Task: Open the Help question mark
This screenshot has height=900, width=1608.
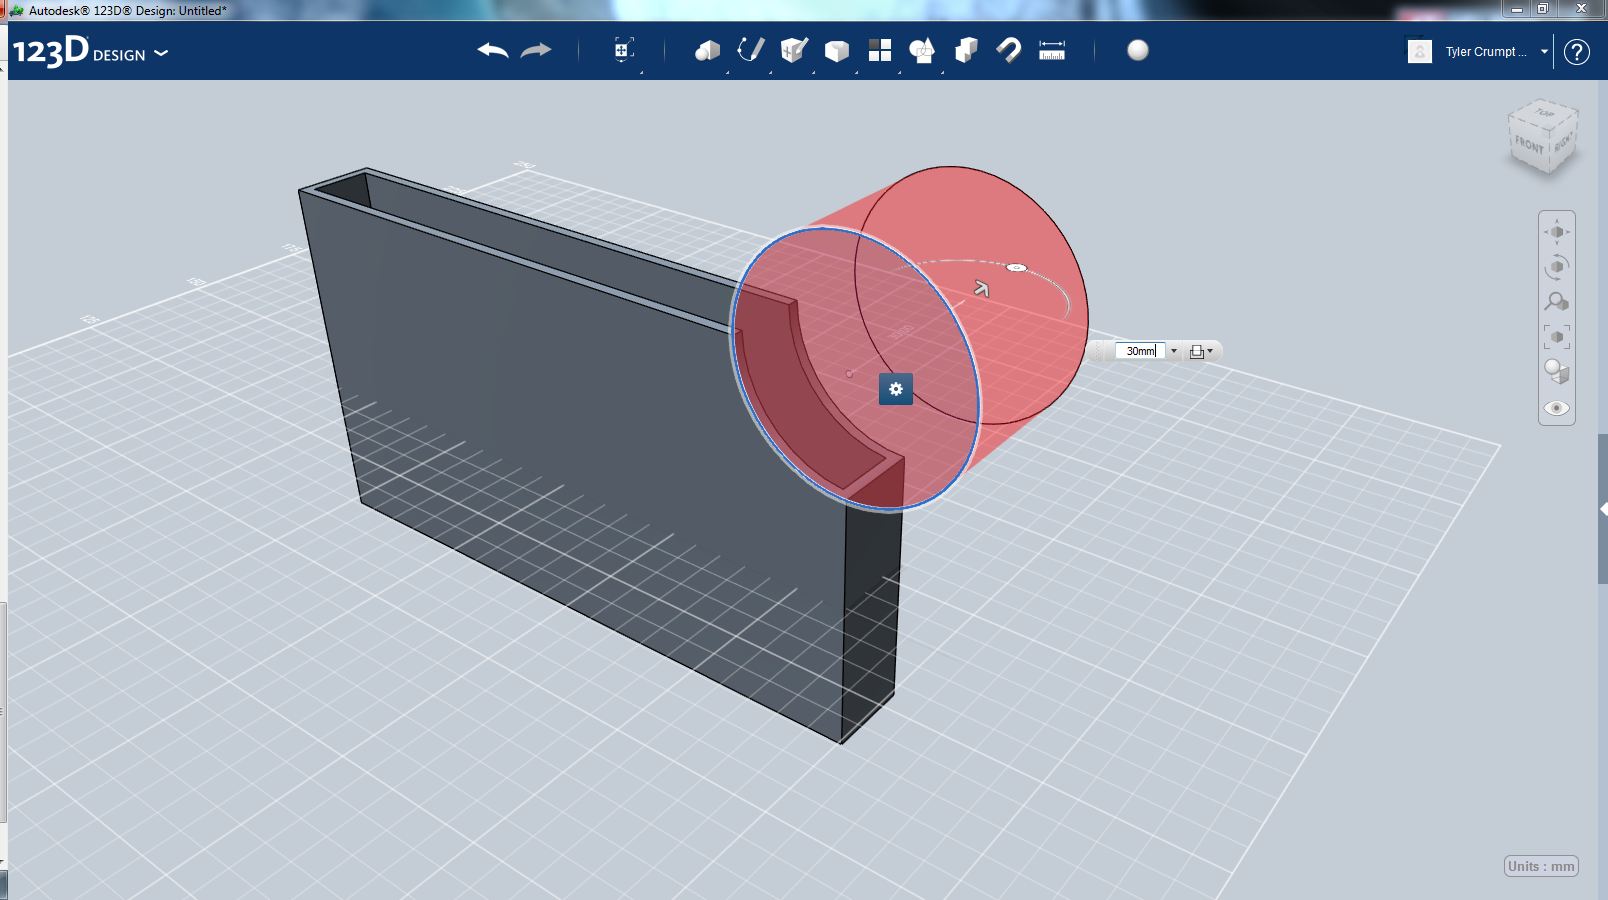Action: tap(1577, 52)
